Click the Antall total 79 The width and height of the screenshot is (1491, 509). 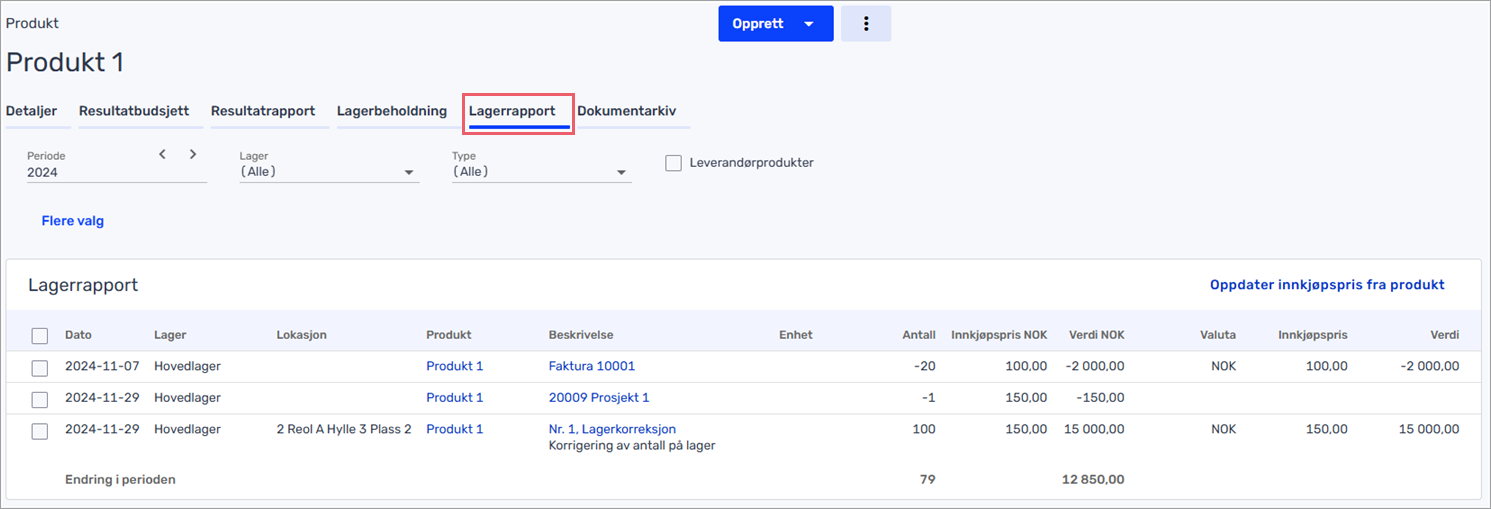click(928, 479)
